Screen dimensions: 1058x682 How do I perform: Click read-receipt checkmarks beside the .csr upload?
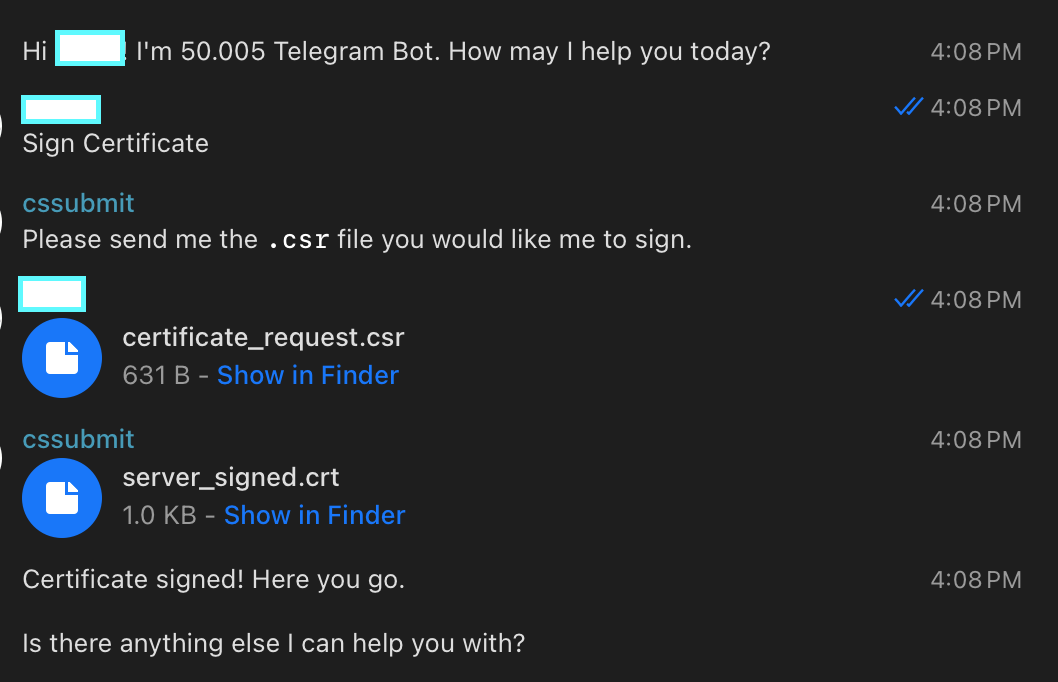(908, 299)
